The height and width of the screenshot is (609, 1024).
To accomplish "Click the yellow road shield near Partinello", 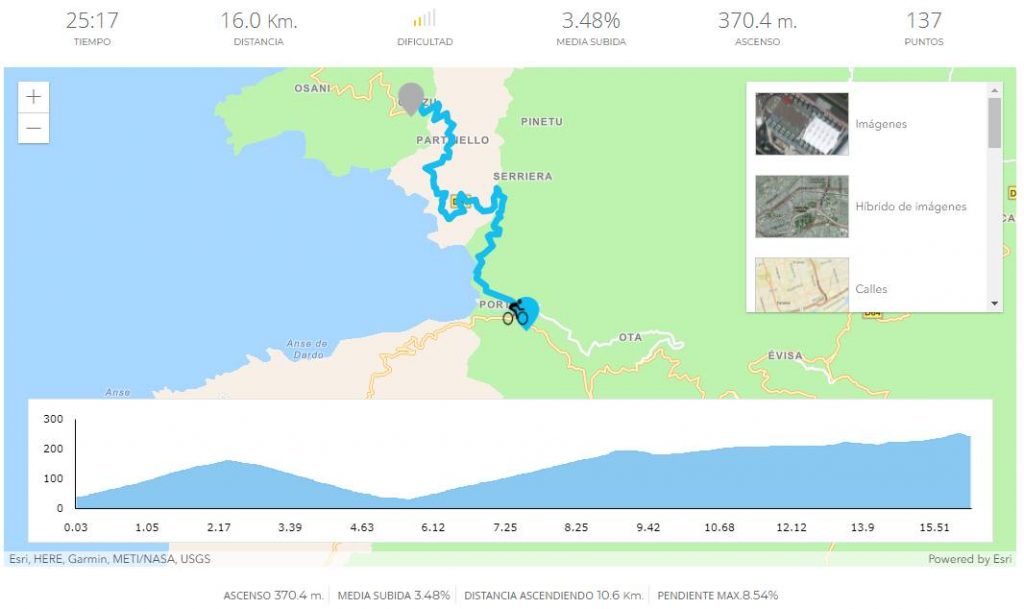I will (x=460, y=202).
